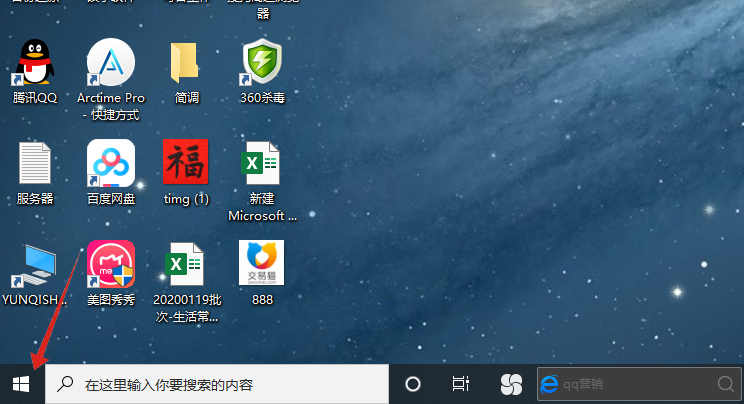Select the timg (1) red 福 image
This screenshot has height=404, width=744.
click(x=186, y=161)
